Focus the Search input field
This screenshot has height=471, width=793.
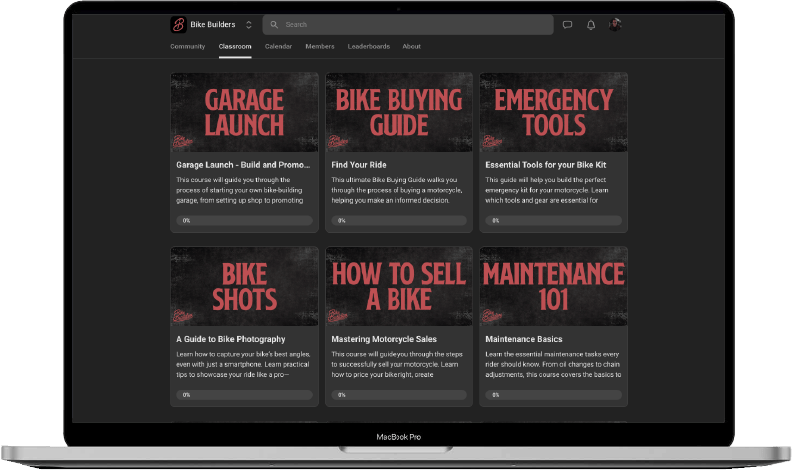(408, 24)
